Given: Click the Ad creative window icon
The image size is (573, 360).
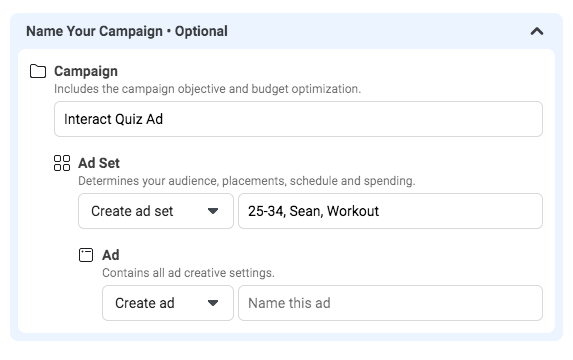Looking at the screenshot, I should click(86, 255).
